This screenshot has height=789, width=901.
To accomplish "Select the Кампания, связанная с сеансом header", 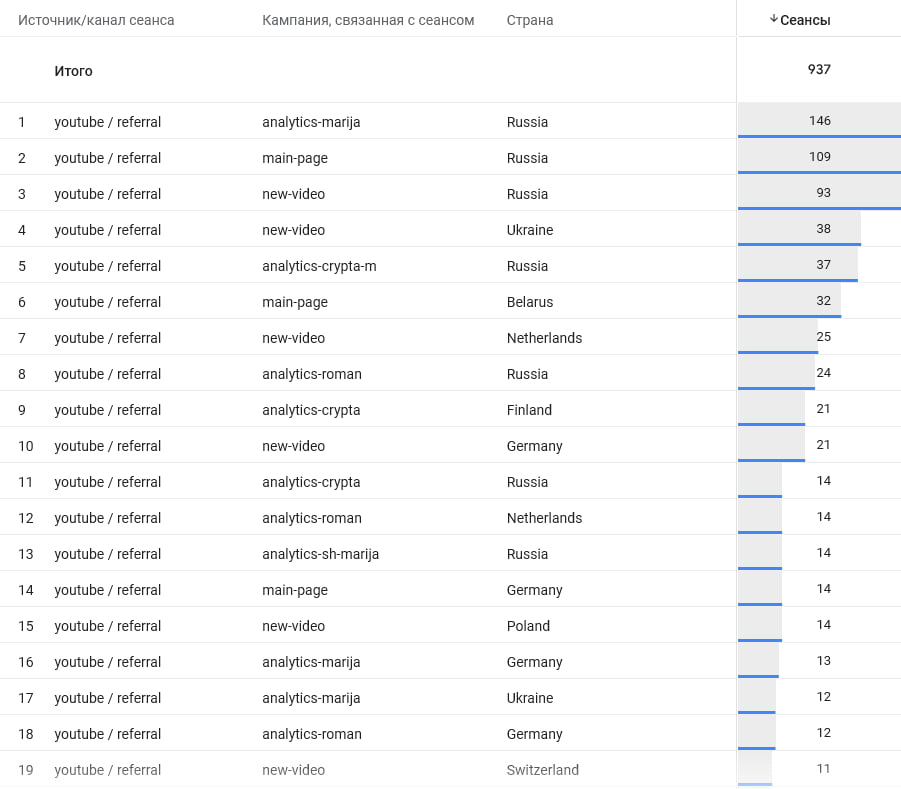I will (x=368, y=20).
